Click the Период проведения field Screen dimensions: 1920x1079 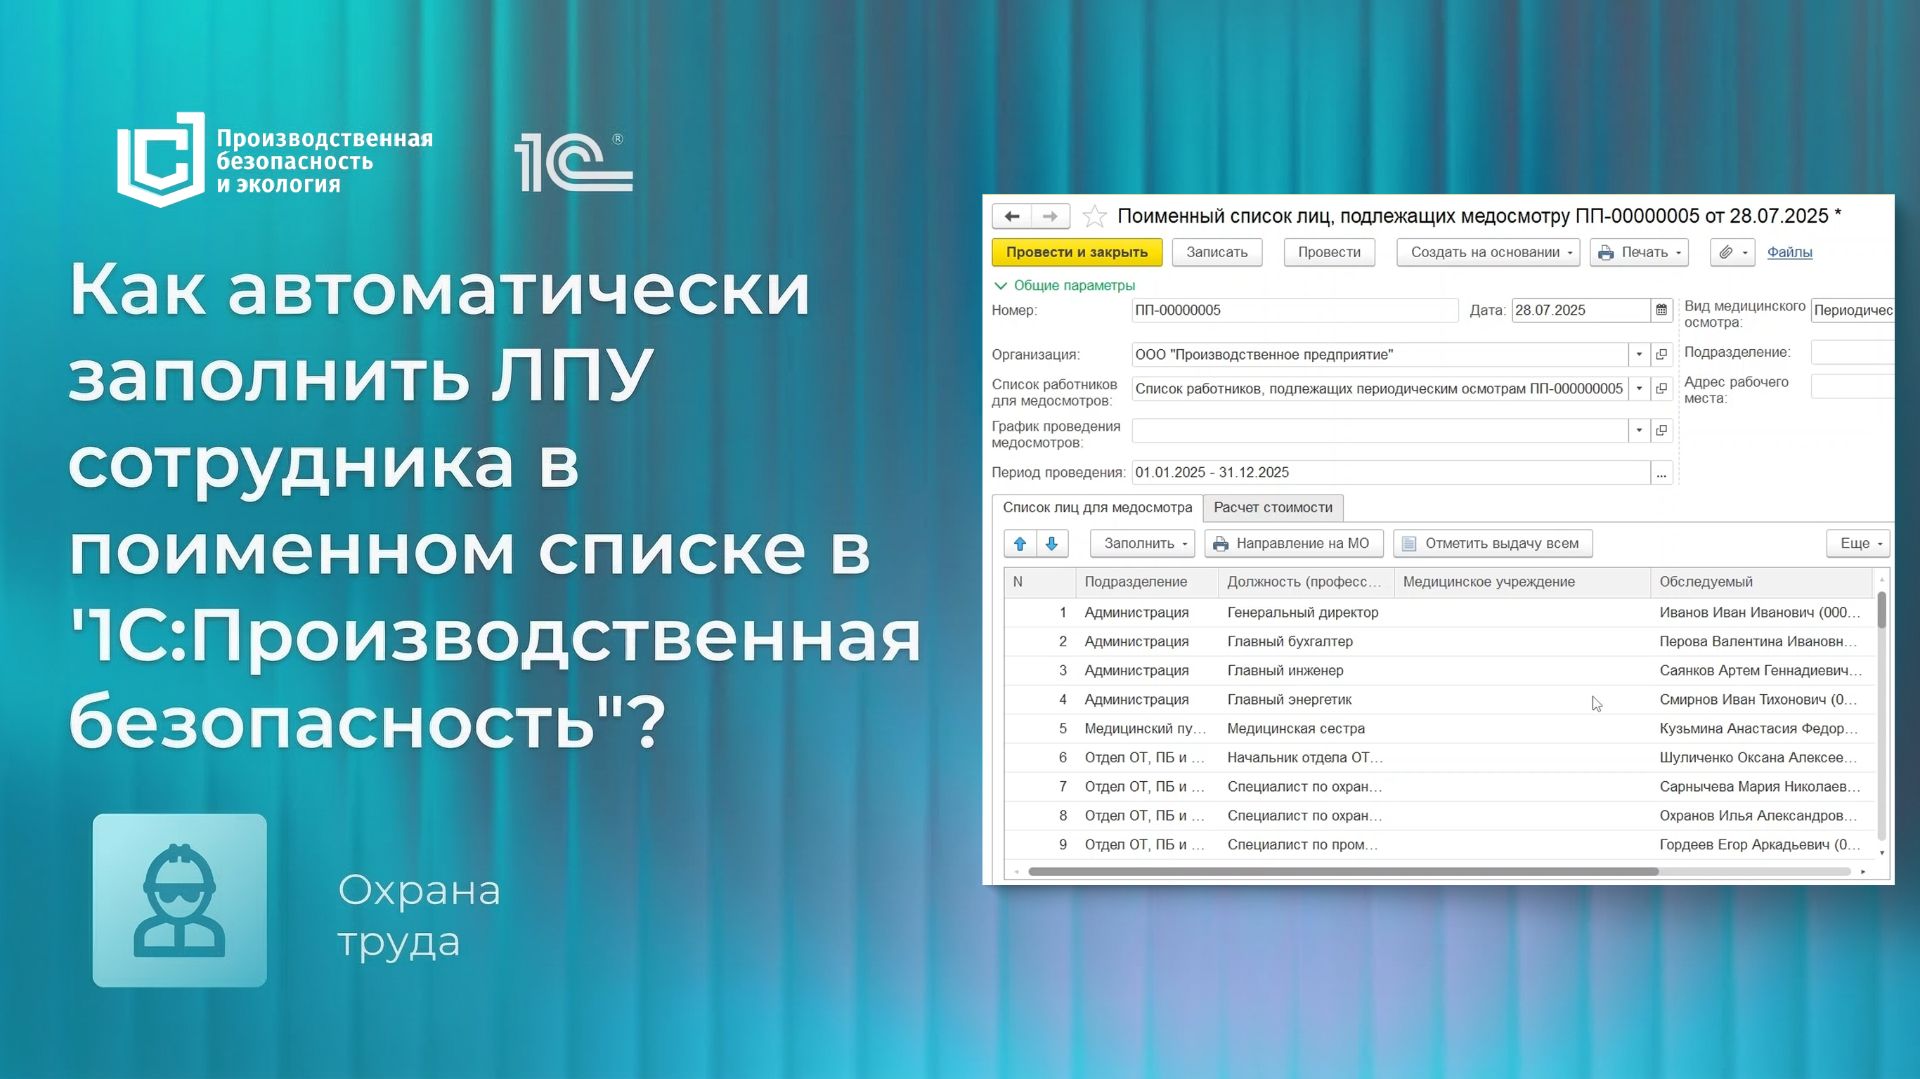coord(1390,472)
